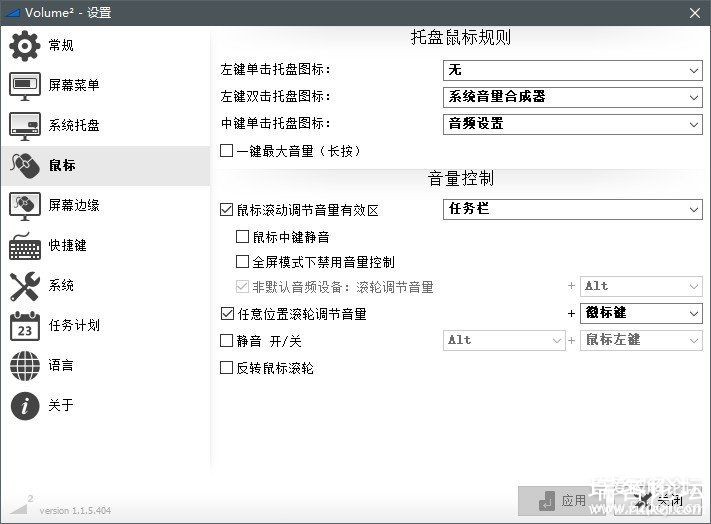Open 任务计划 calendar icon
Viewport: 711px width, 524px height.
tap(25, 326)
